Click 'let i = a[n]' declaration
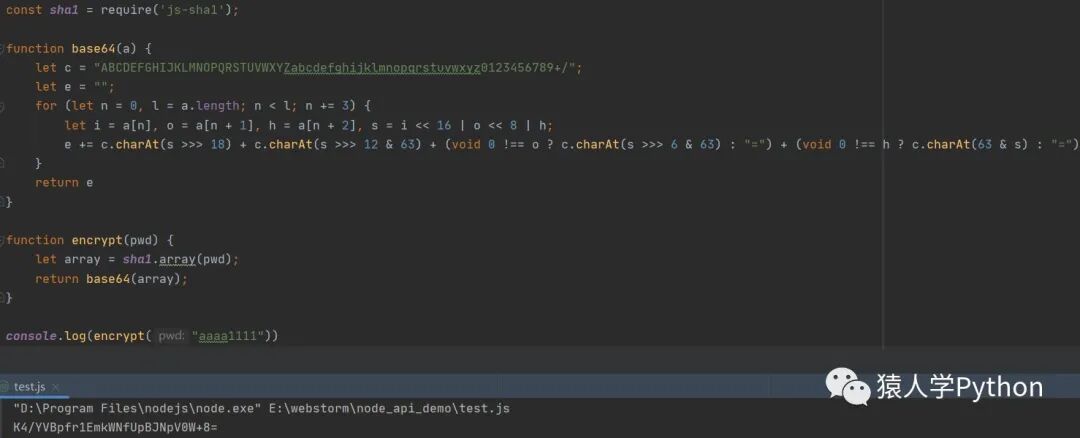The width and height of the screenshot is (1080, 438). point(106,125)
